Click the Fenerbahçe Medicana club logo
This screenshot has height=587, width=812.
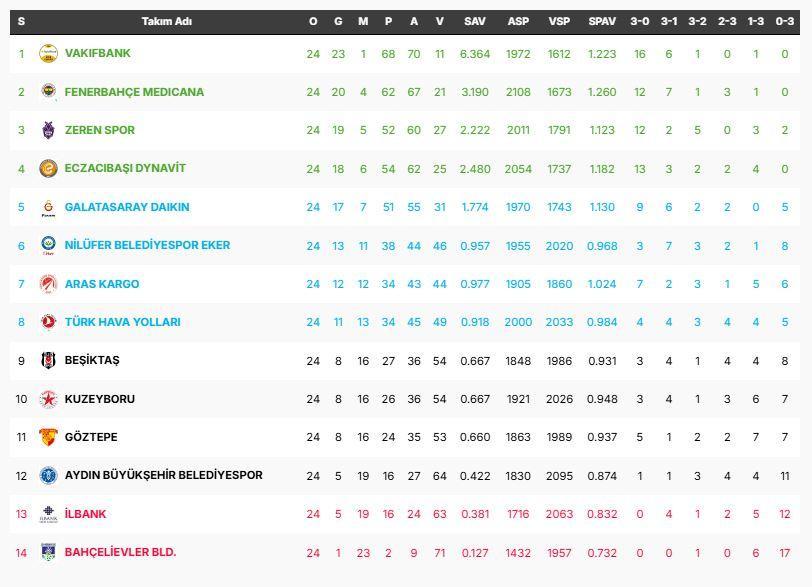(x=48, y=92)
